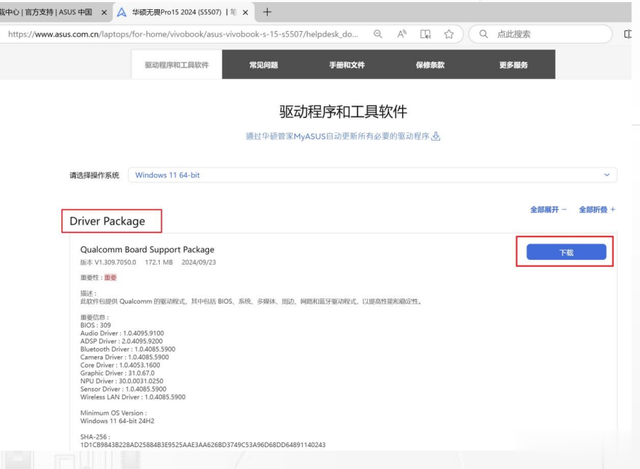Open immersive reader icon in address bar
This screenshot has width=640, height=469.
click(425, 34)
